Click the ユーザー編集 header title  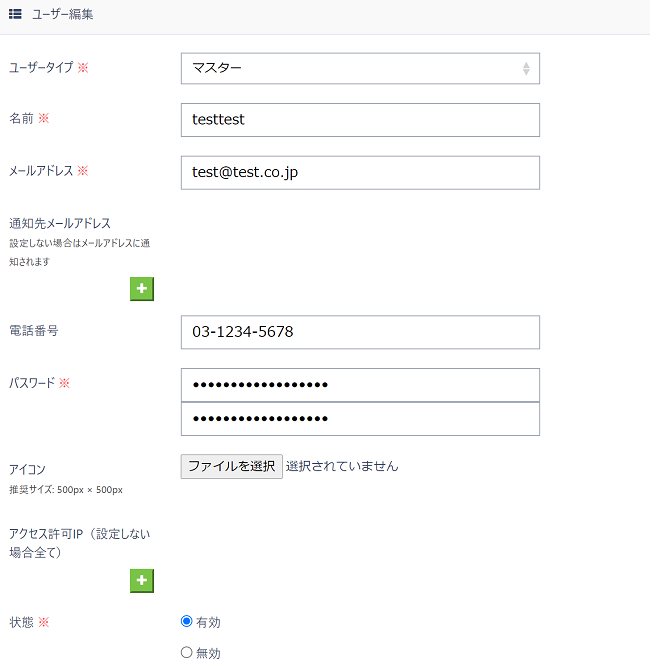click(x=63, y=14)
